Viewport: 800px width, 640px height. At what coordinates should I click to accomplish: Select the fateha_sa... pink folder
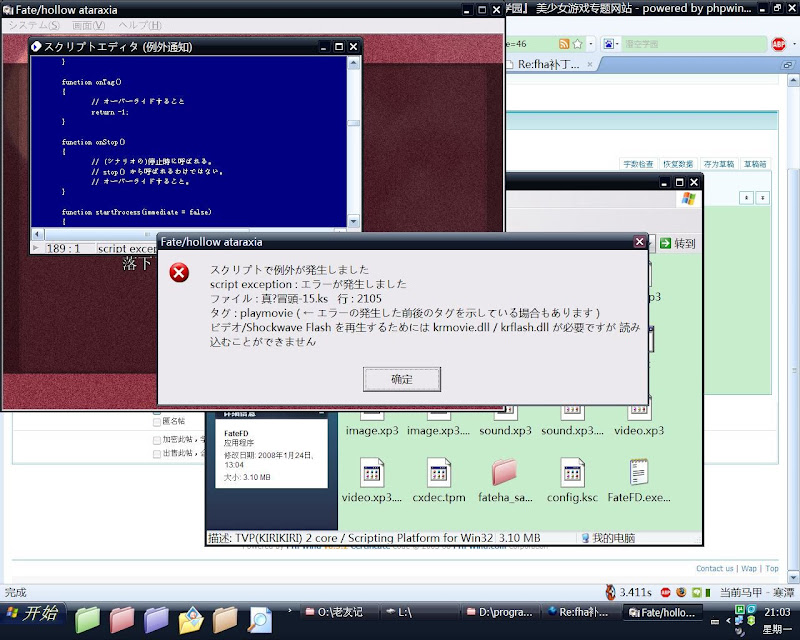505,472
